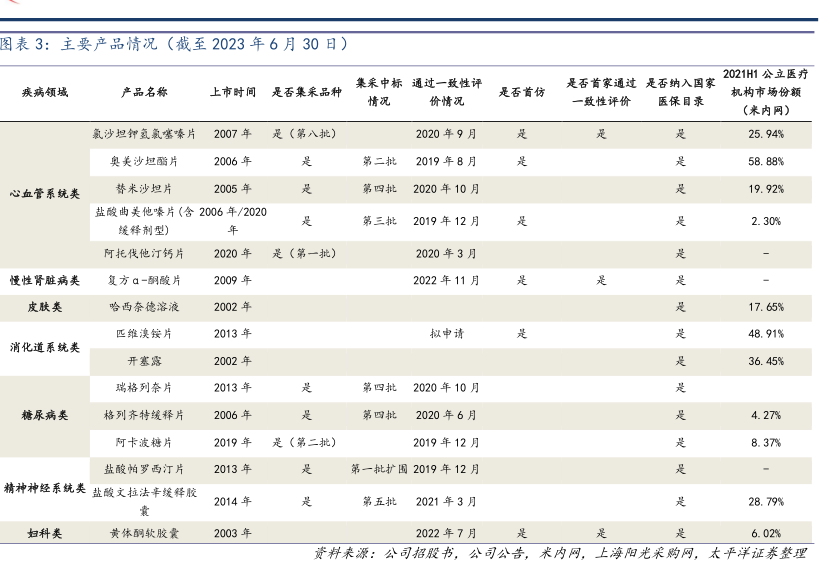Image resolution: width=828 pixels, height=570 pixels.
Task: Select the 是否首仿 column header
Action: tap(522, 92)
